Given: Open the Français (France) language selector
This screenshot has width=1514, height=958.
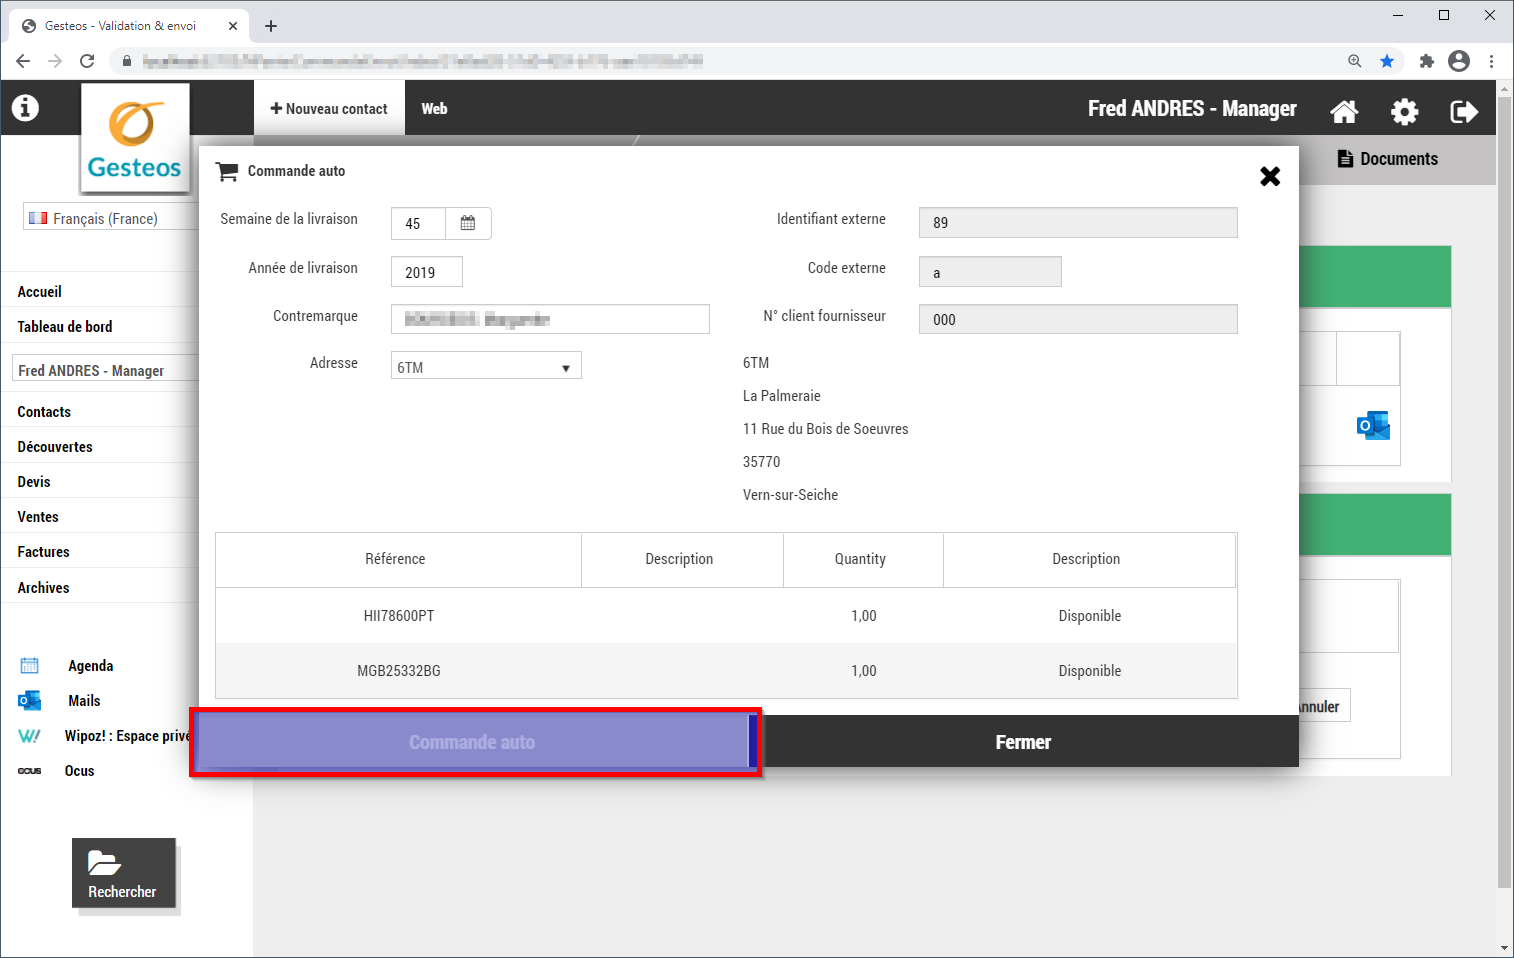Looking at the screenshot, I should pos(108,218).
